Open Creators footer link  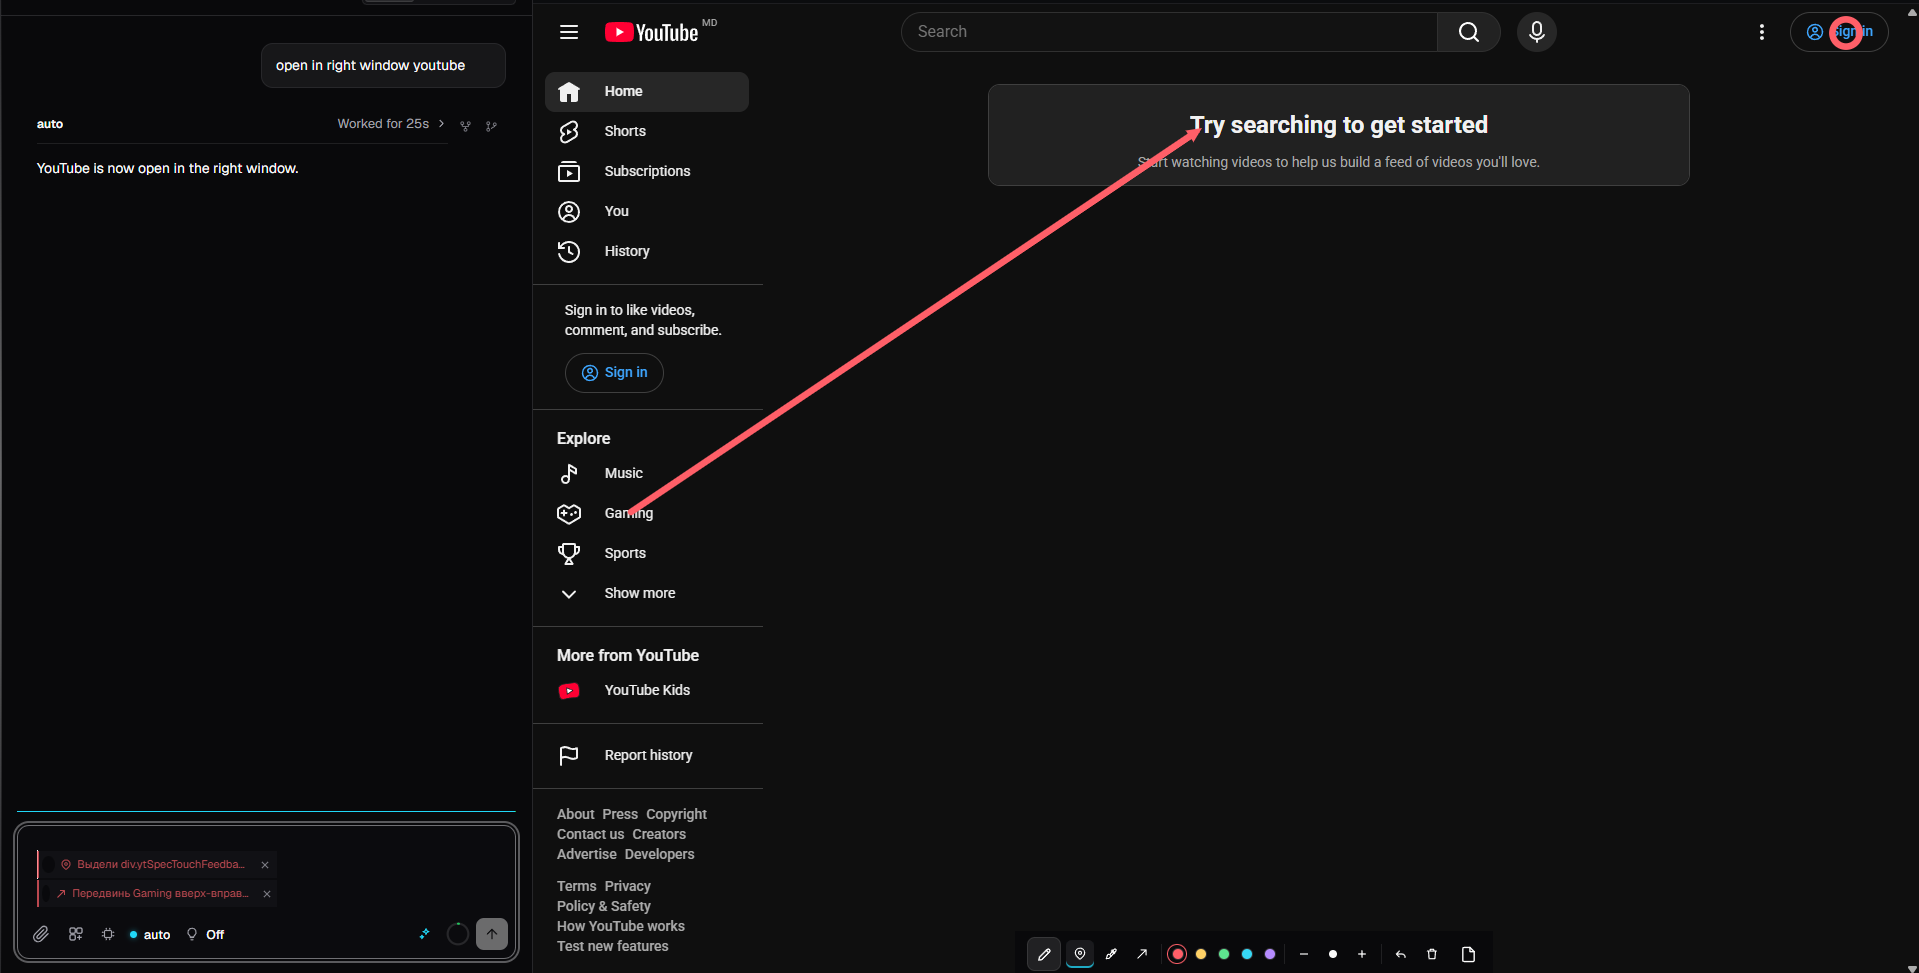[659, 834]
